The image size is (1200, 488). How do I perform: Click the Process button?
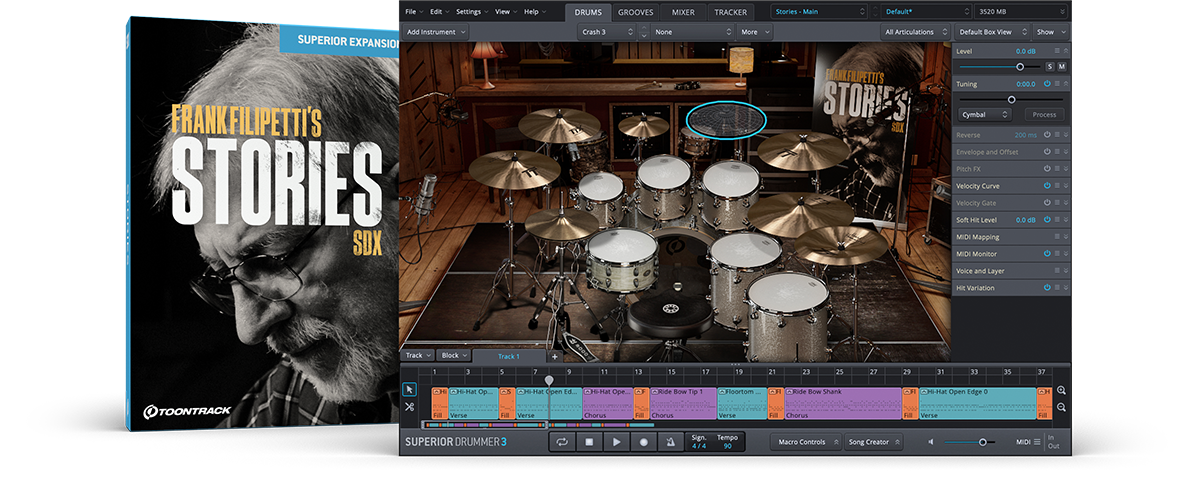coord(1044,115)
